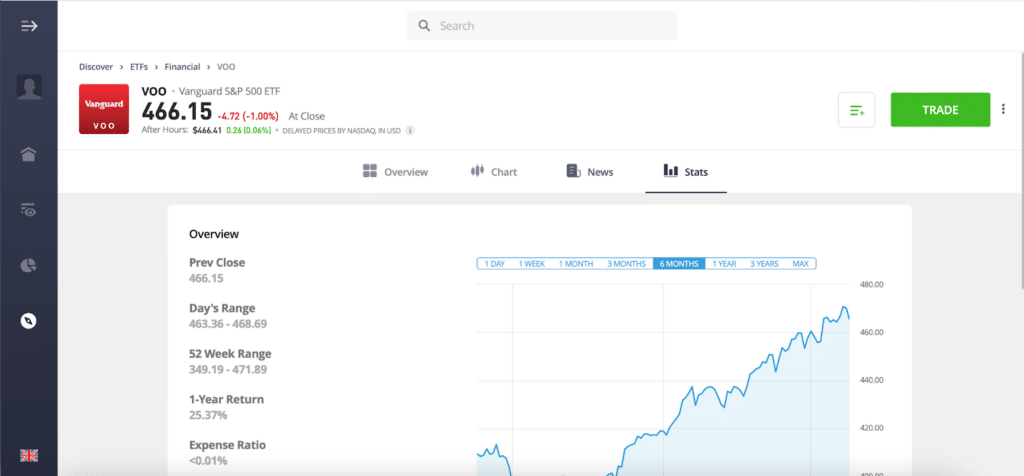This screenshot has height=476, width=1024.
Task: Click VOO in breadcrumb
Action: pyautogui.click(x=226, y=67)
